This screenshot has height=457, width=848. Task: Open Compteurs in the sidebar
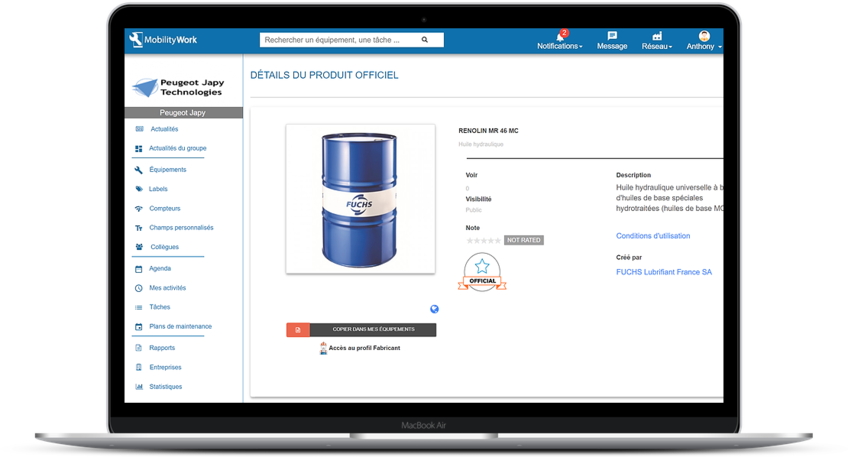(x=164, y=208)
